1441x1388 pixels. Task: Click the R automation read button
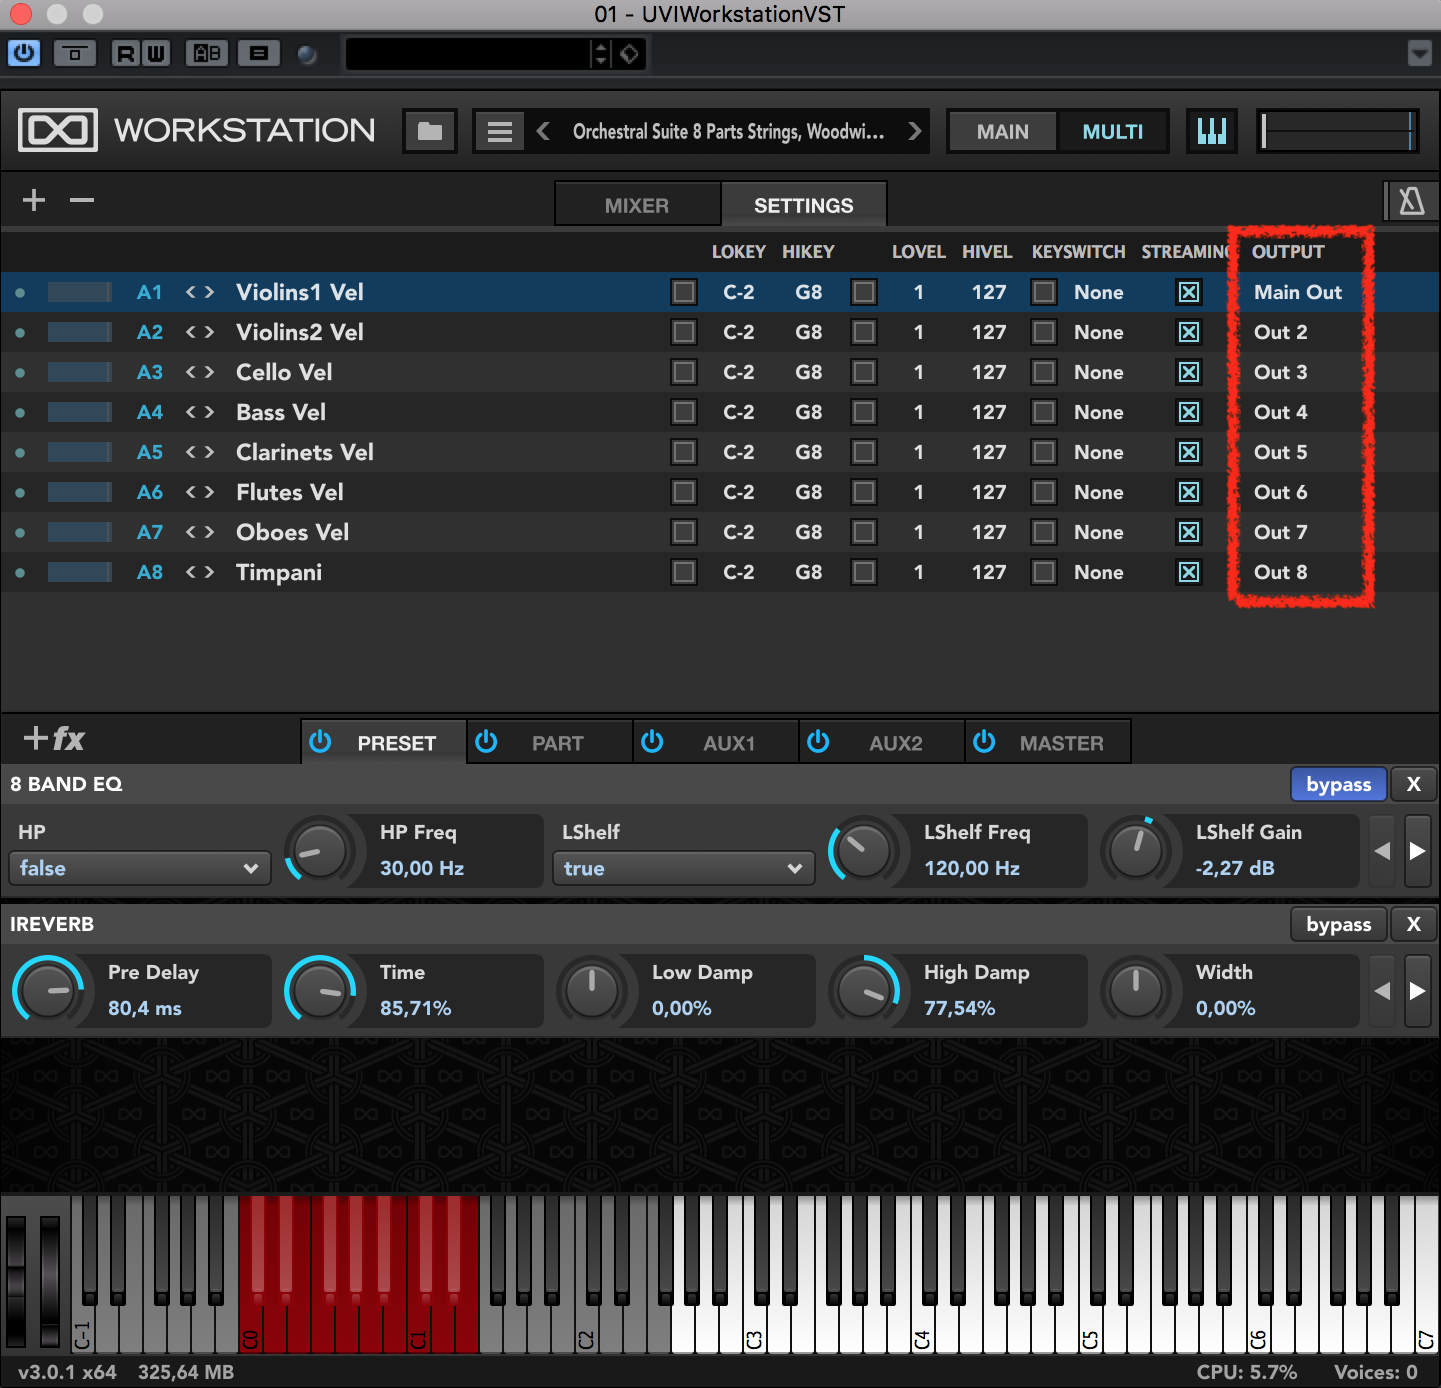click(x=125, y=53)
